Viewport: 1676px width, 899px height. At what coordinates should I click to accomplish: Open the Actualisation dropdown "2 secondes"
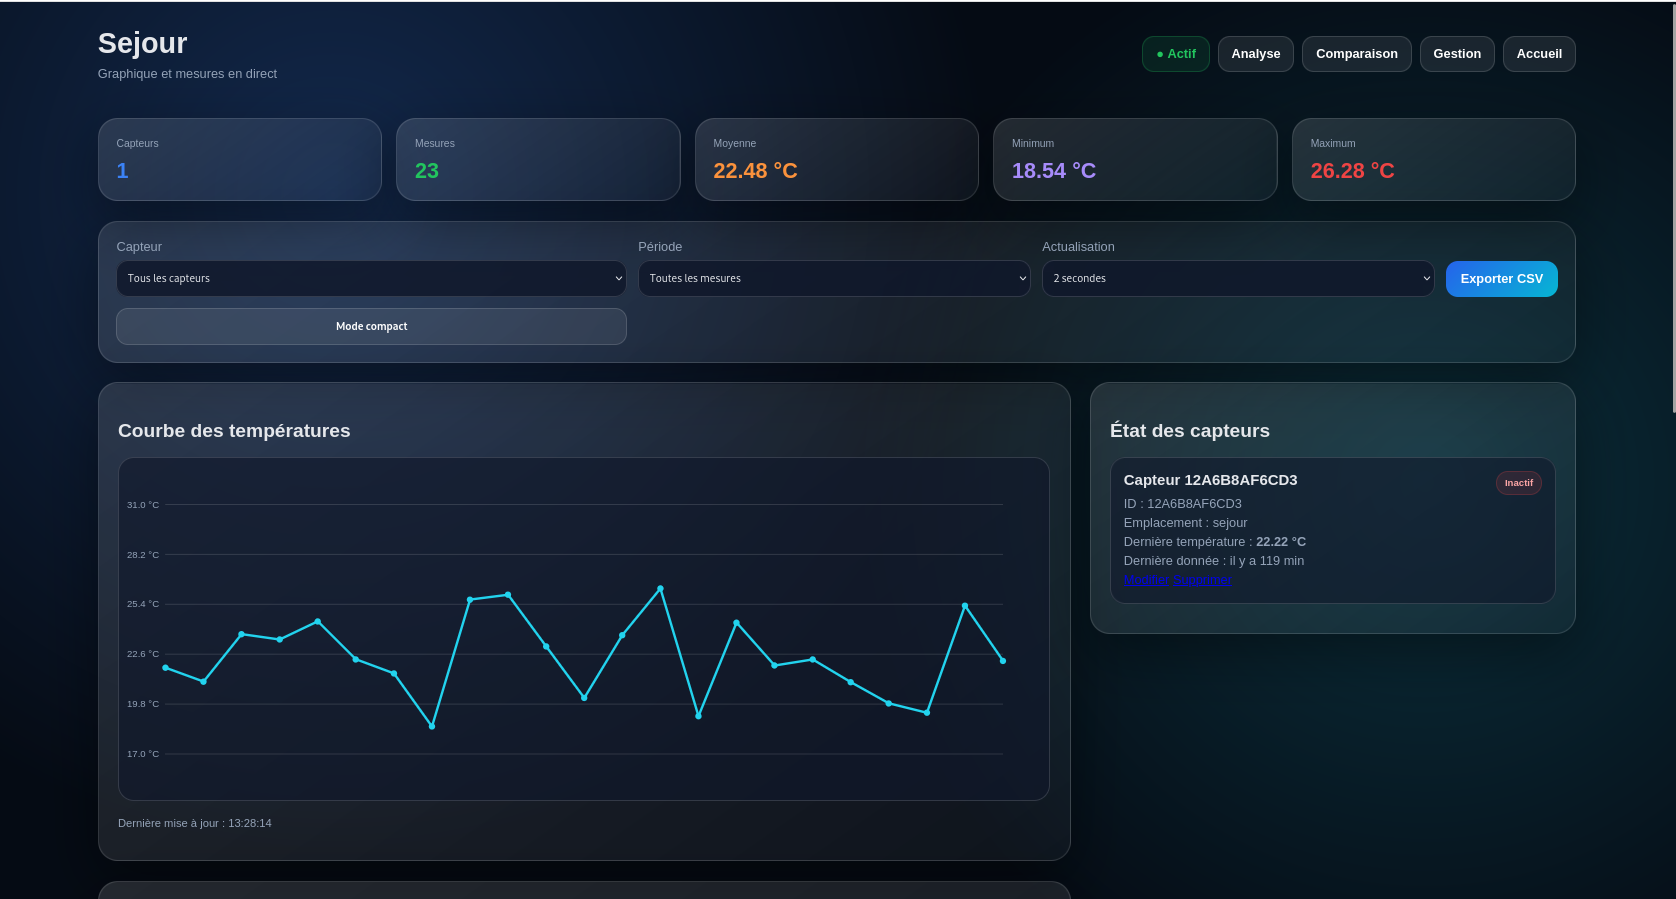click(1238, 278)
